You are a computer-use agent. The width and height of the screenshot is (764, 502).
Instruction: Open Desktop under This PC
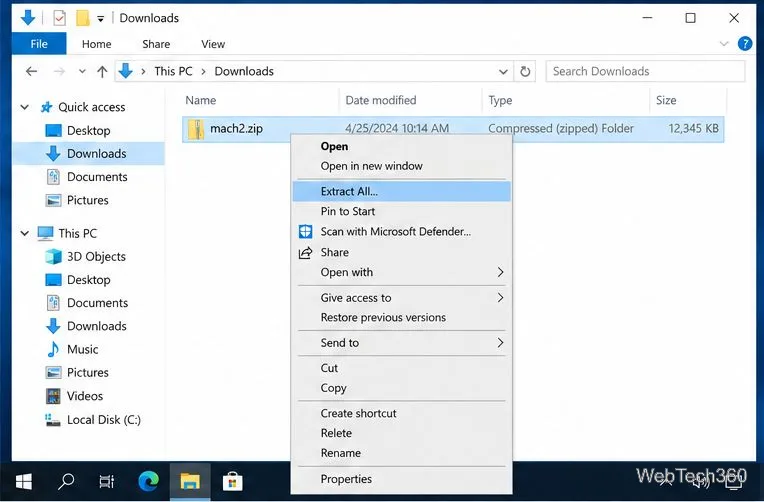tap(89, 280)
